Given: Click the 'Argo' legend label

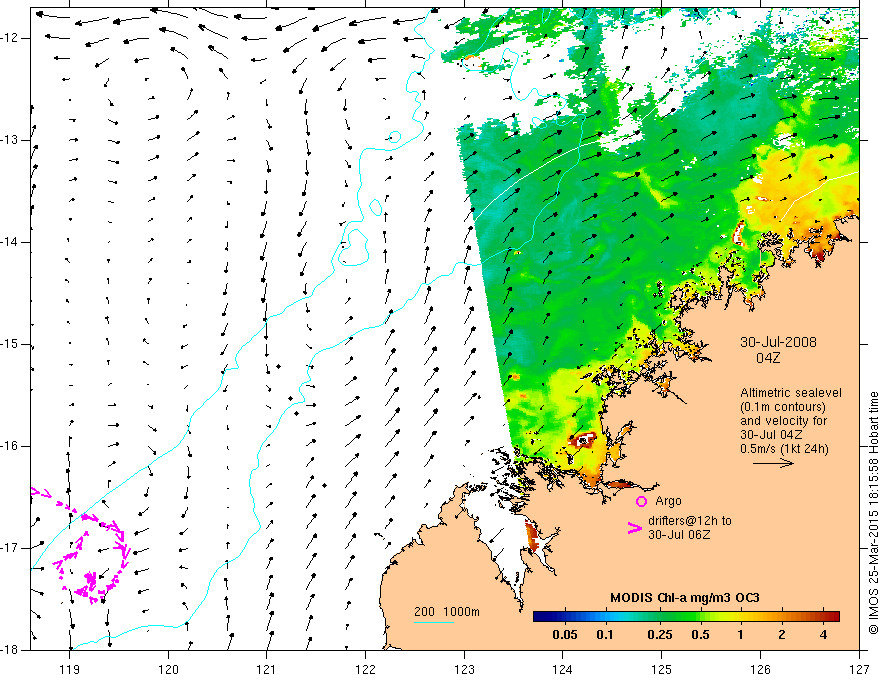Looking at the screenshot, I should point(668,501).
